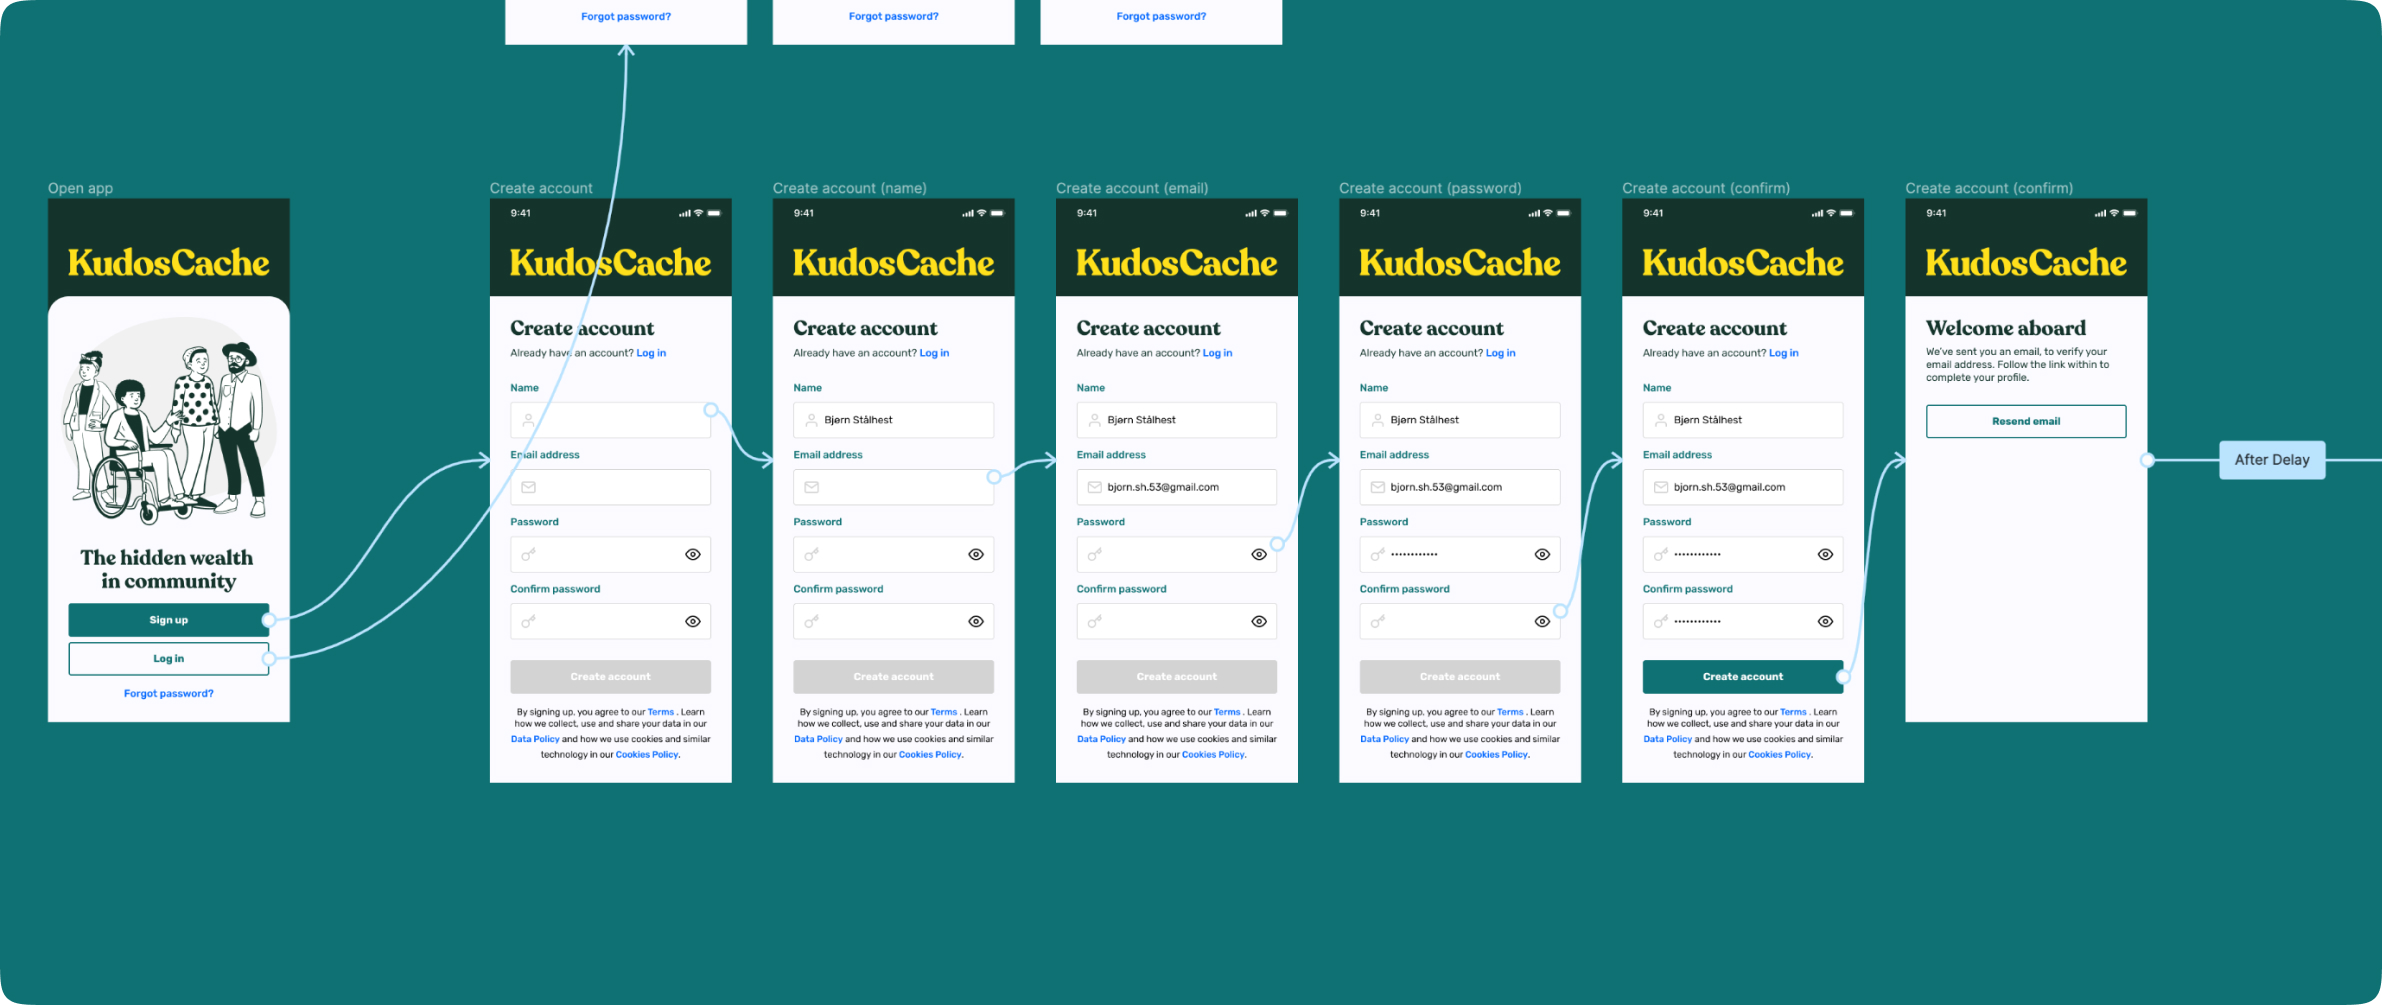Click key icon in Password field of Create account (email) frame
The image size is (2382, 1005).
pyautogui.click(x=1094, y=554)
